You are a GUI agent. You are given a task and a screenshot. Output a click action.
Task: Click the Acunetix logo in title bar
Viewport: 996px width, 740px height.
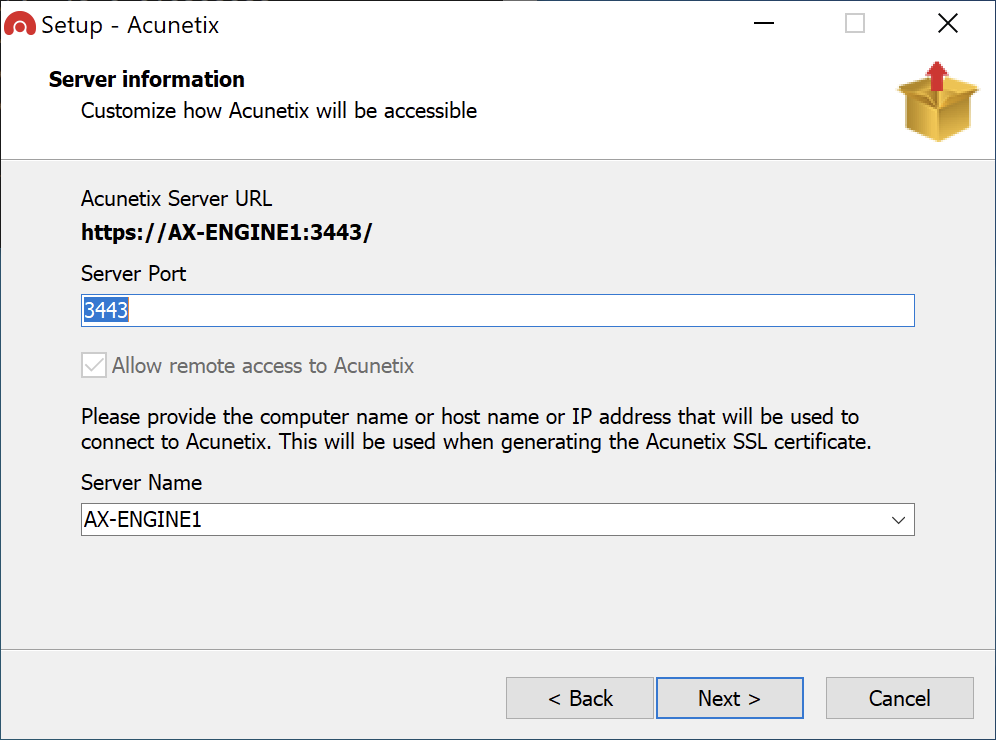pyautogui.click(x=19, y=25)
